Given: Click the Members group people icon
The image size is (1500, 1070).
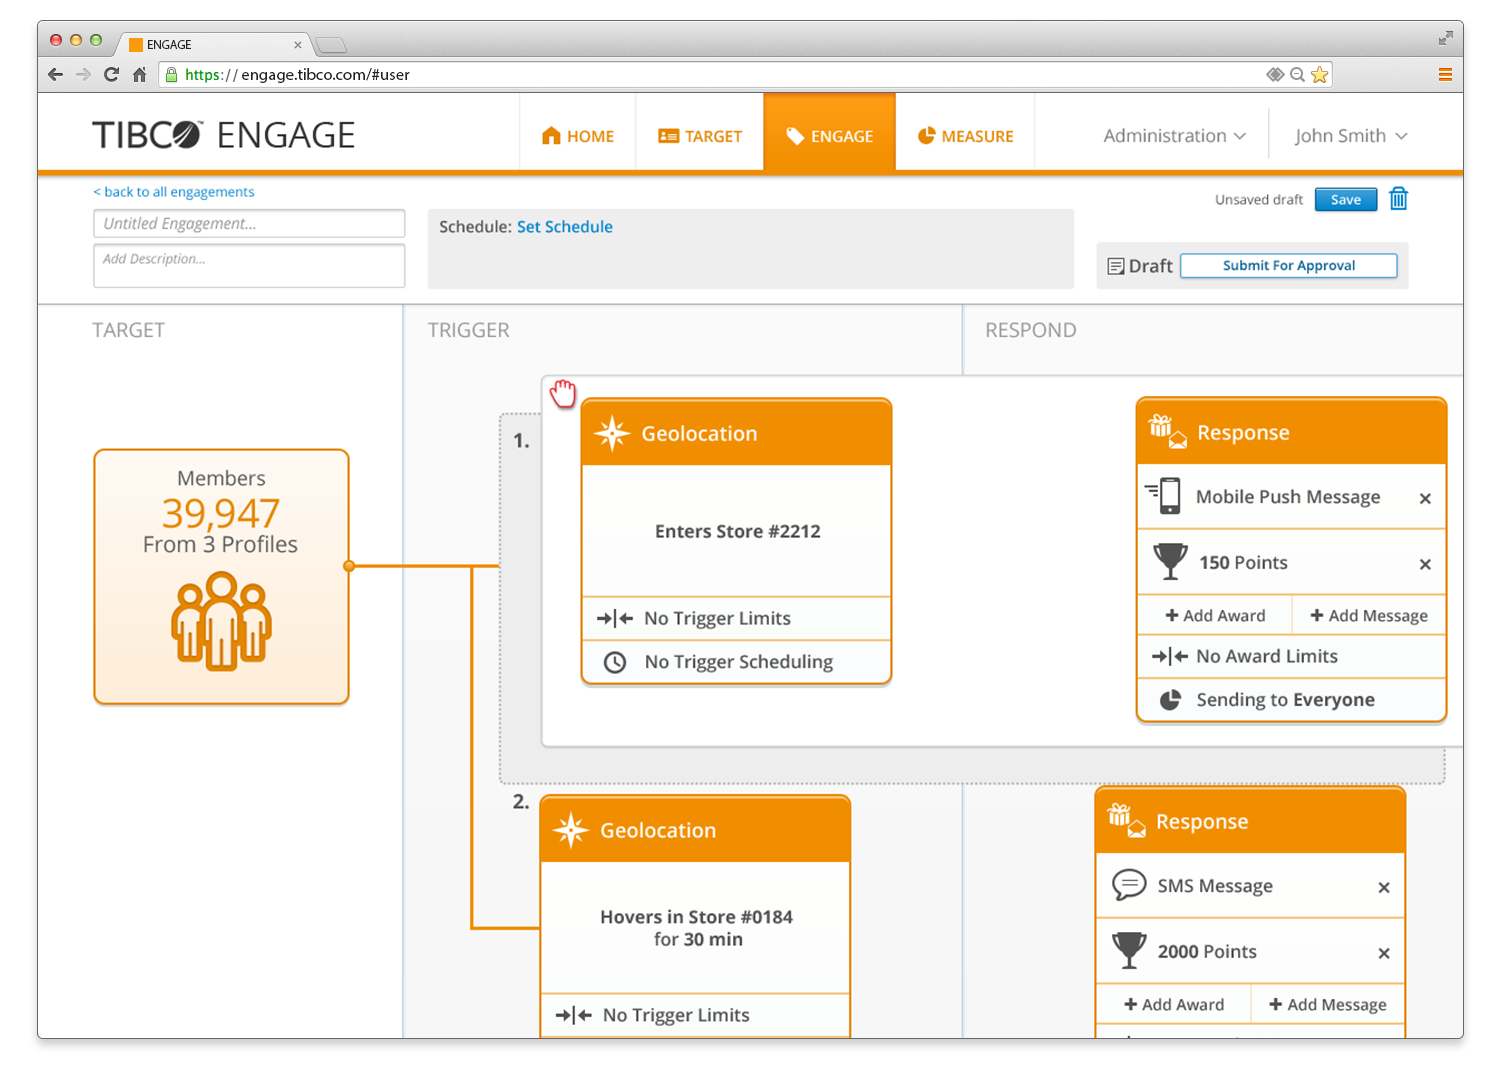Looking at the screenshot, I should pyautogui.click(x=222, y=620).
